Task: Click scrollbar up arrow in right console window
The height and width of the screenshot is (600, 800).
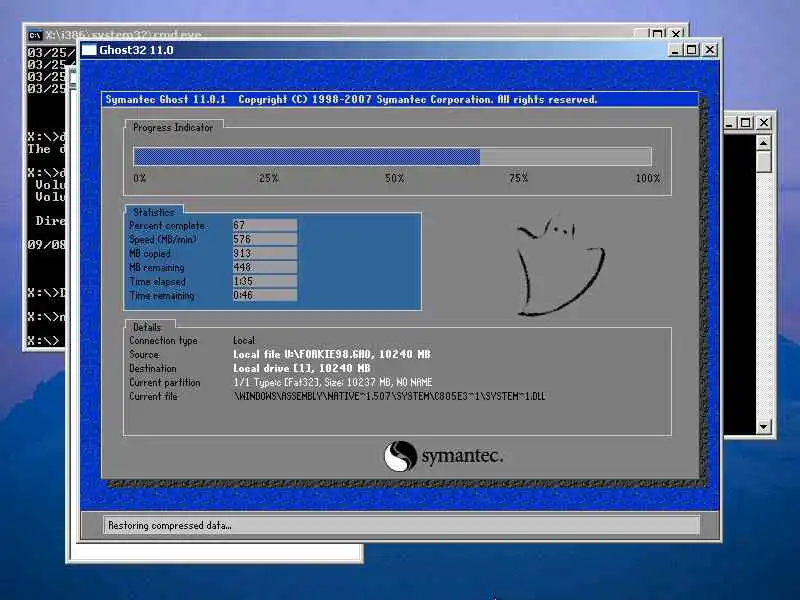Action: [x=763, y=143]
